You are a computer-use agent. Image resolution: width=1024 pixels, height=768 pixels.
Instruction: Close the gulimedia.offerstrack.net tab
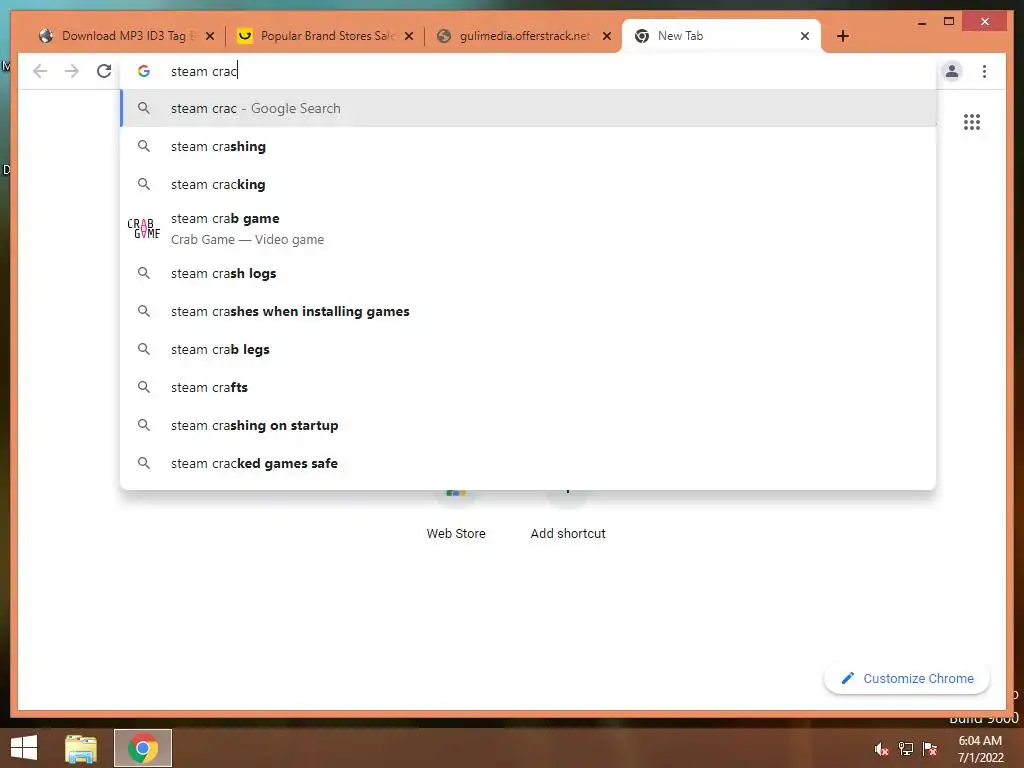click(x=607, y=36)
